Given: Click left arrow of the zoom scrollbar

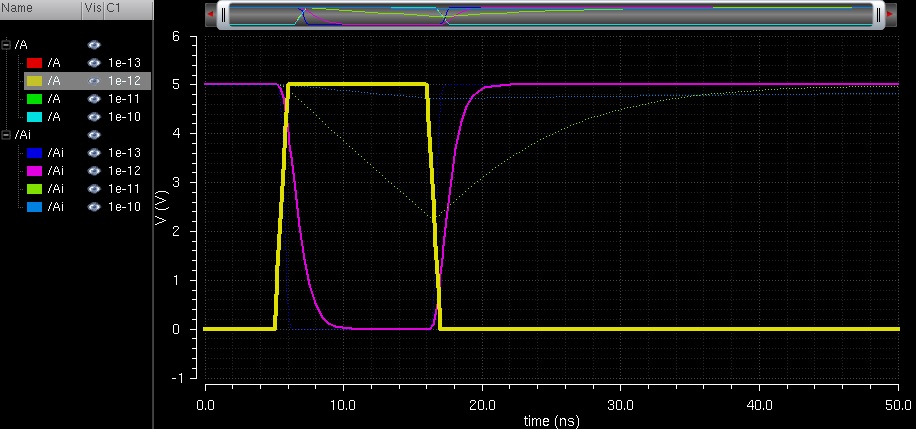Looking at the screenshot, I should coord(209,15).
